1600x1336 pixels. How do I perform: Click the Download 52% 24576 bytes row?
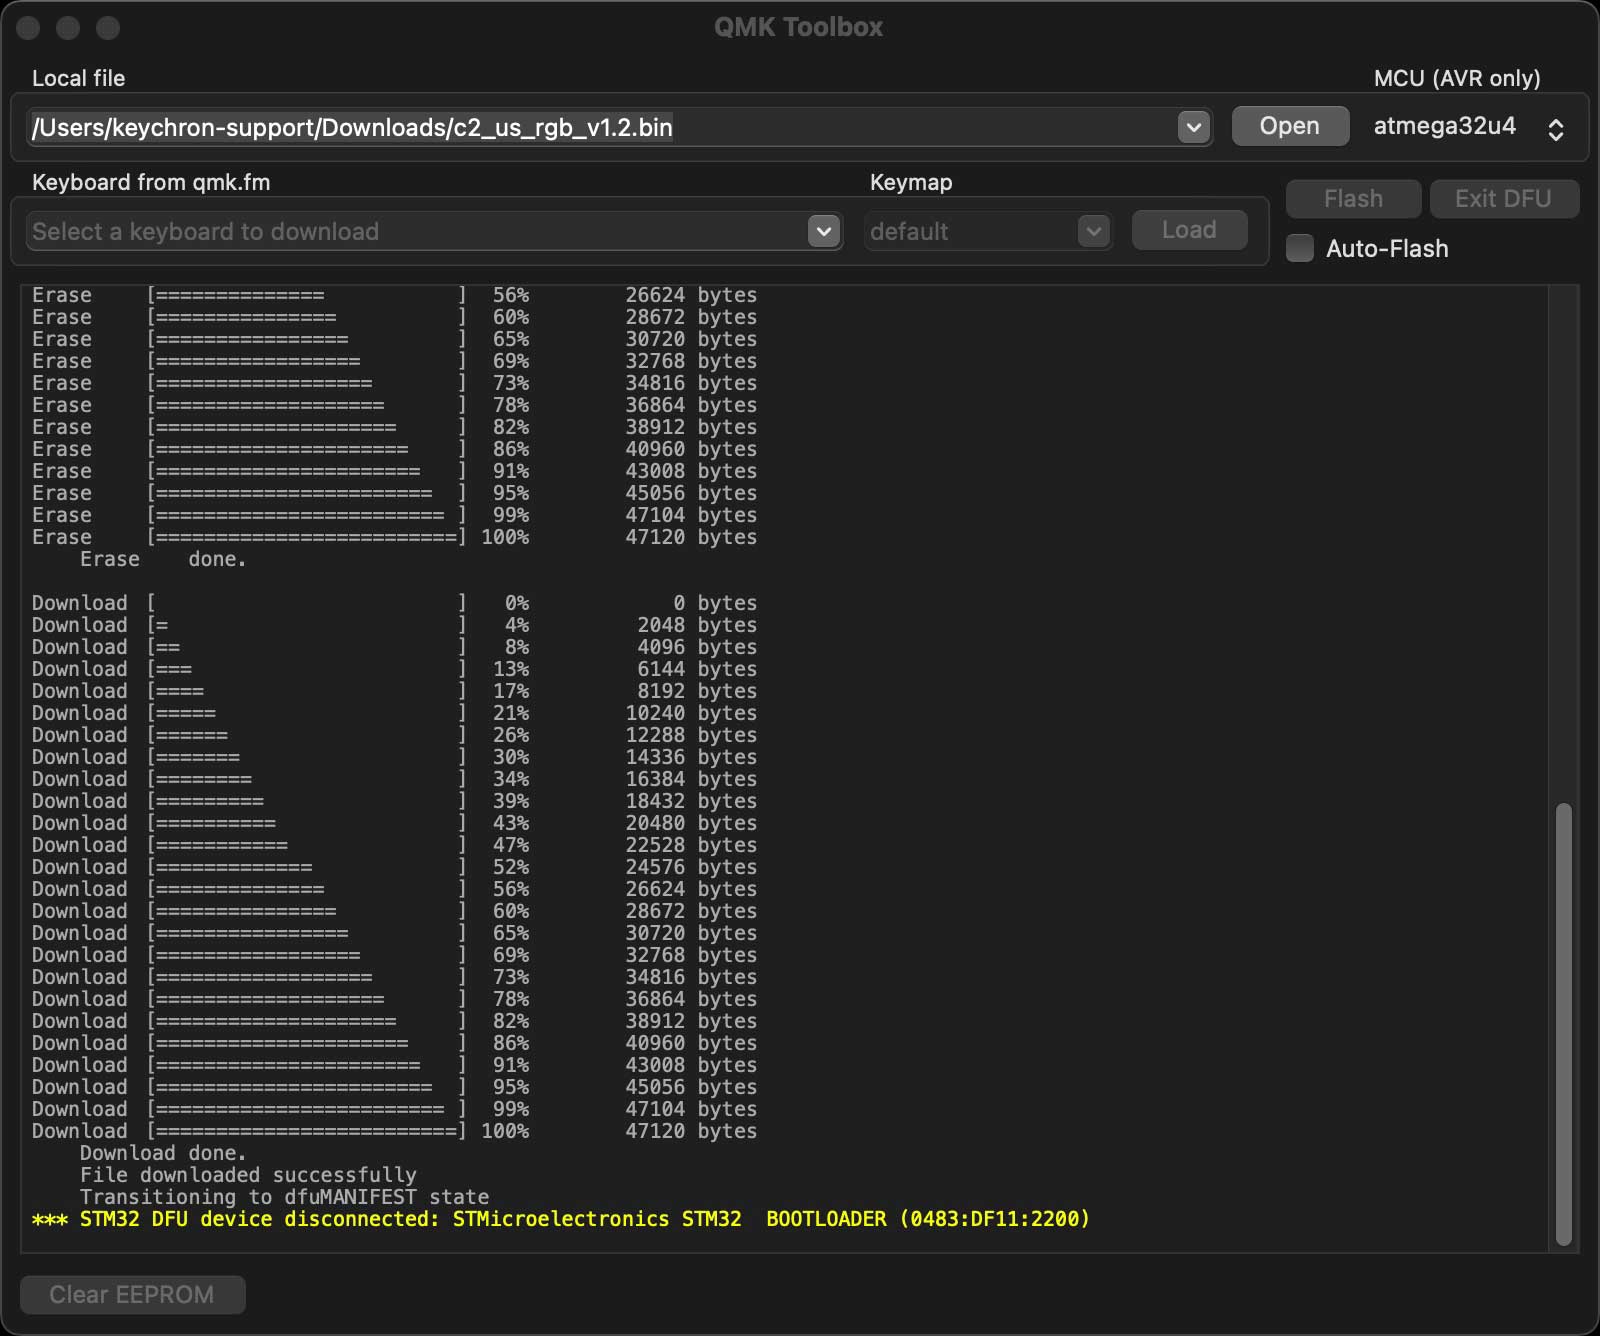[x=394, y=867]
